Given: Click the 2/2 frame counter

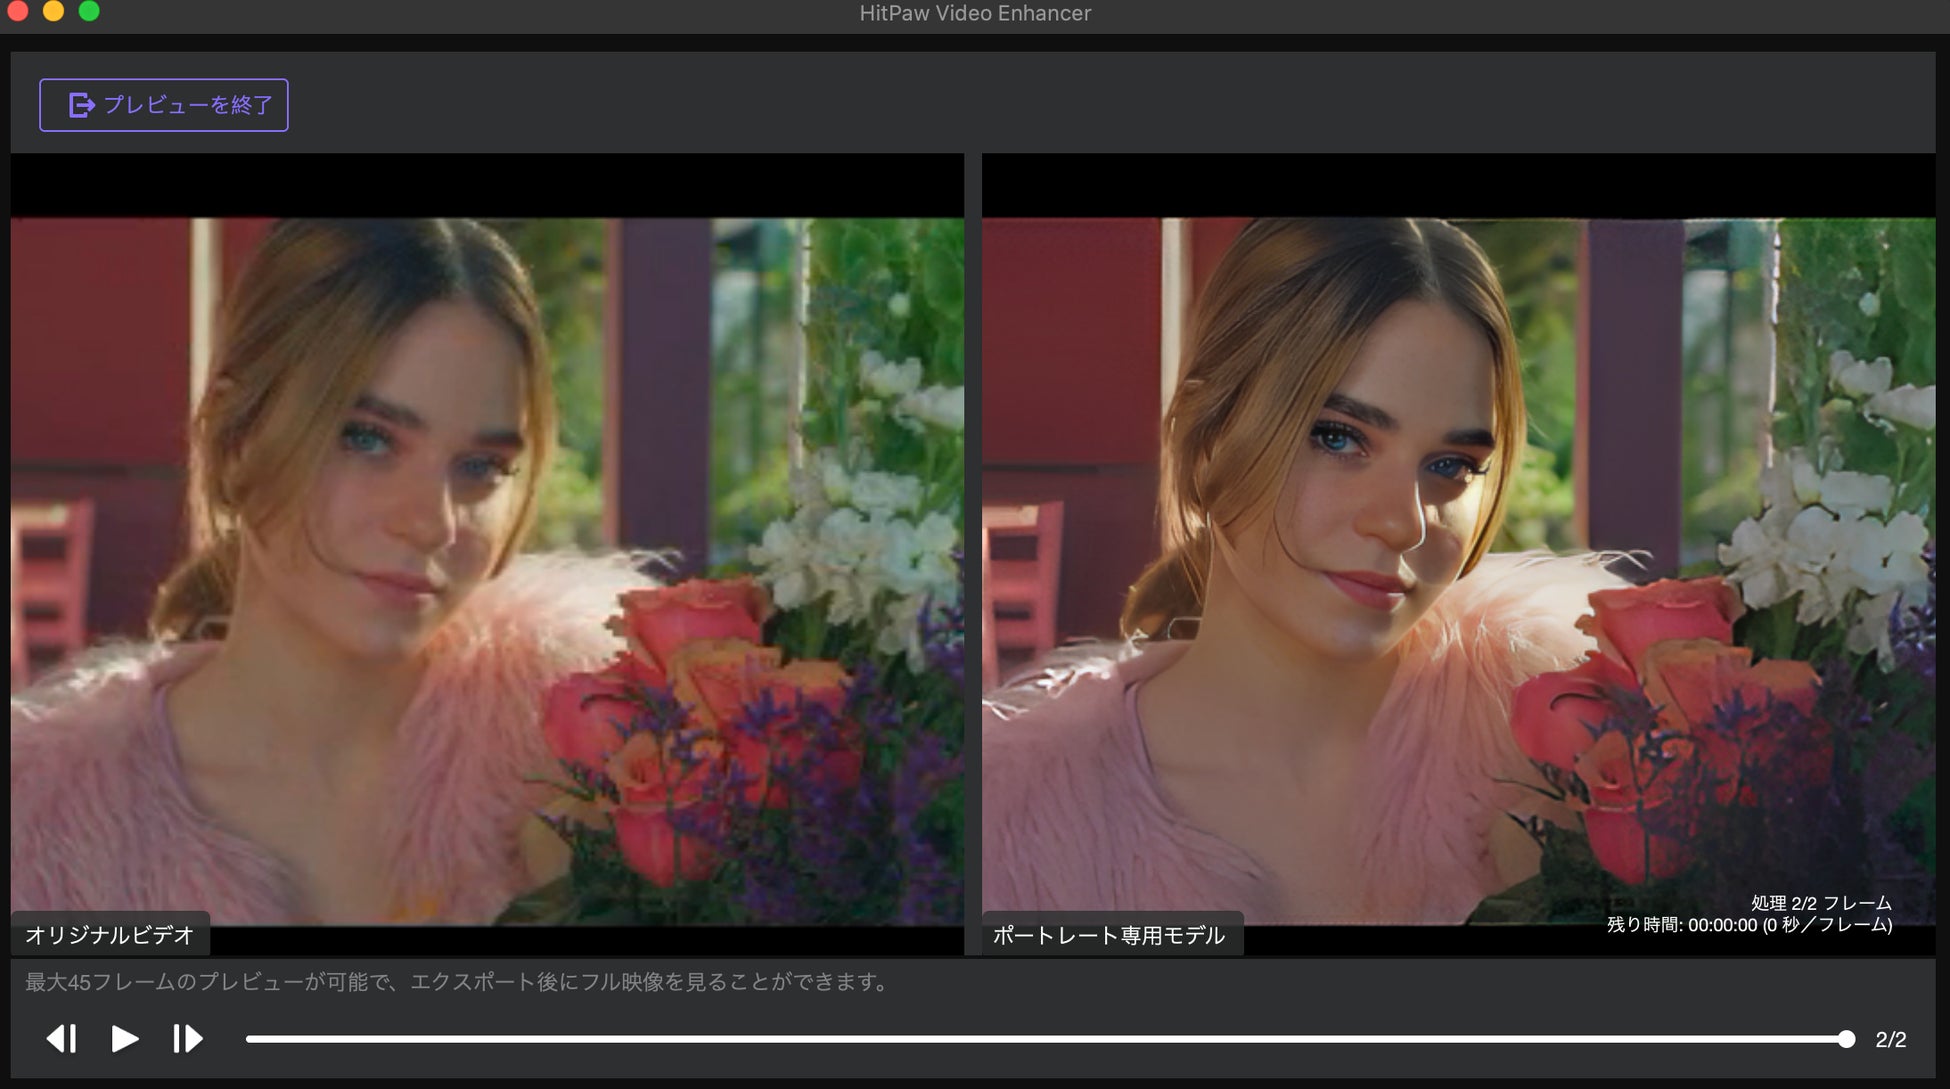Looking at the screenshot, I should 1890,1040.
